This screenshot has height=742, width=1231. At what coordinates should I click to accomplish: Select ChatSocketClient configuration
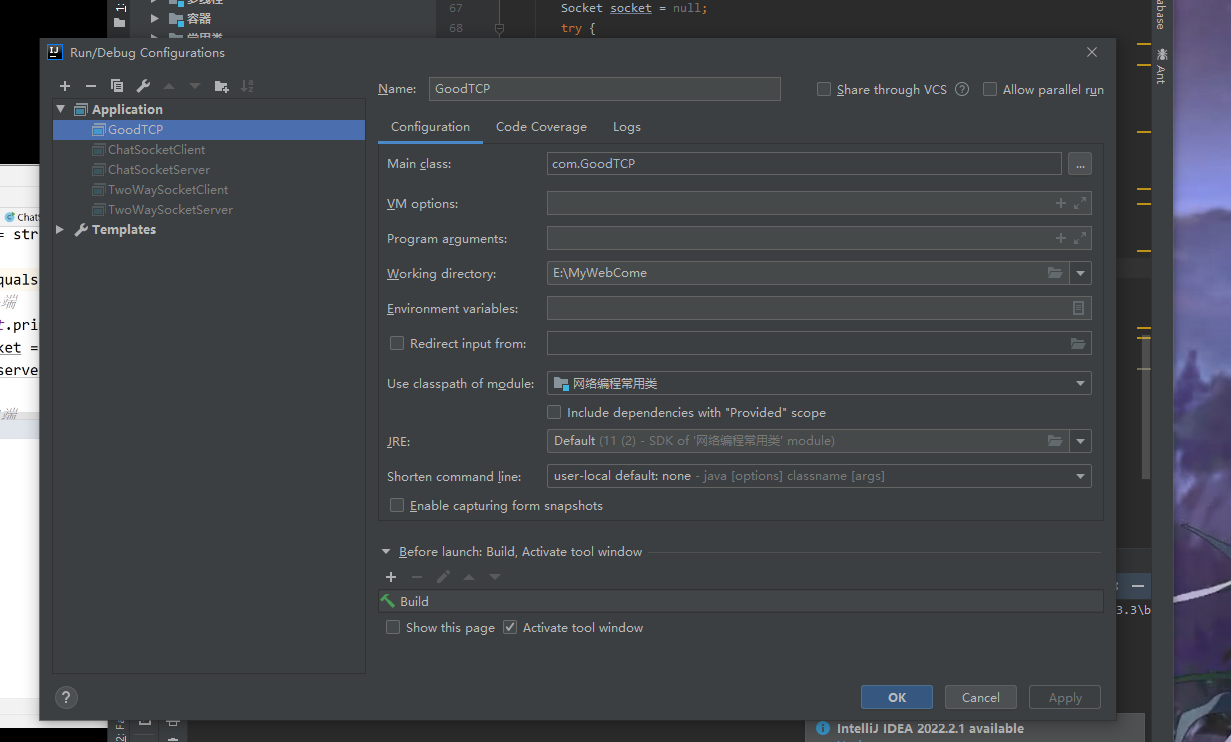click(x=209, y=149)
